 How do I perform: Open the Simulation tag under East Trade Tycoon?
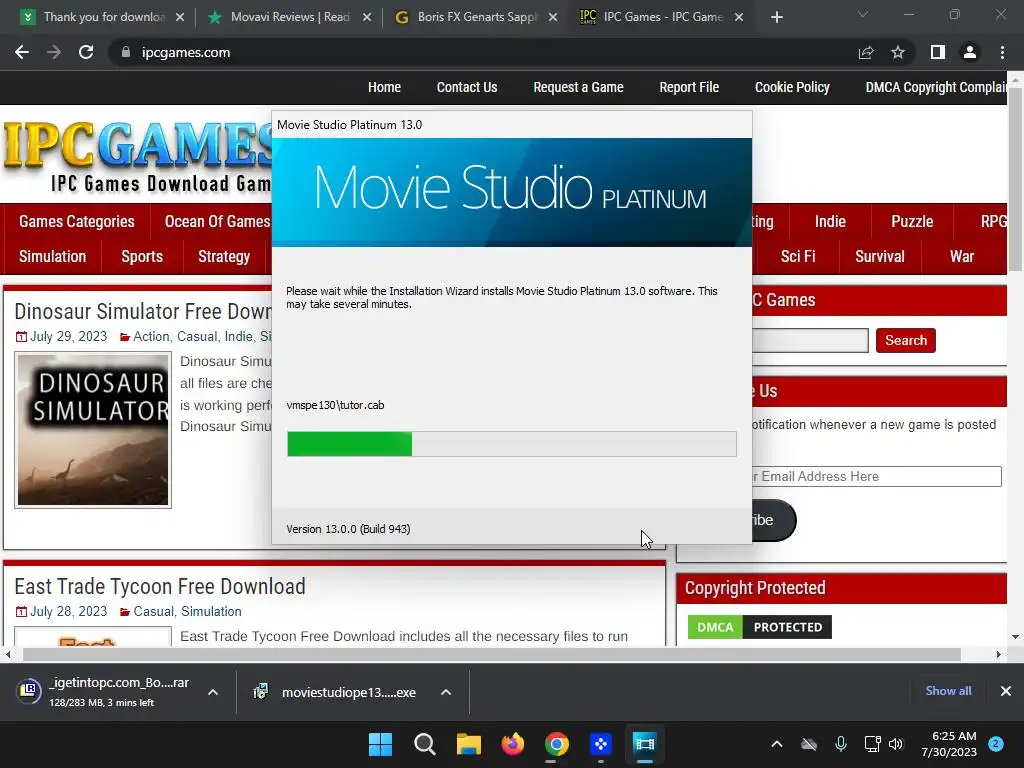[211, 611]
